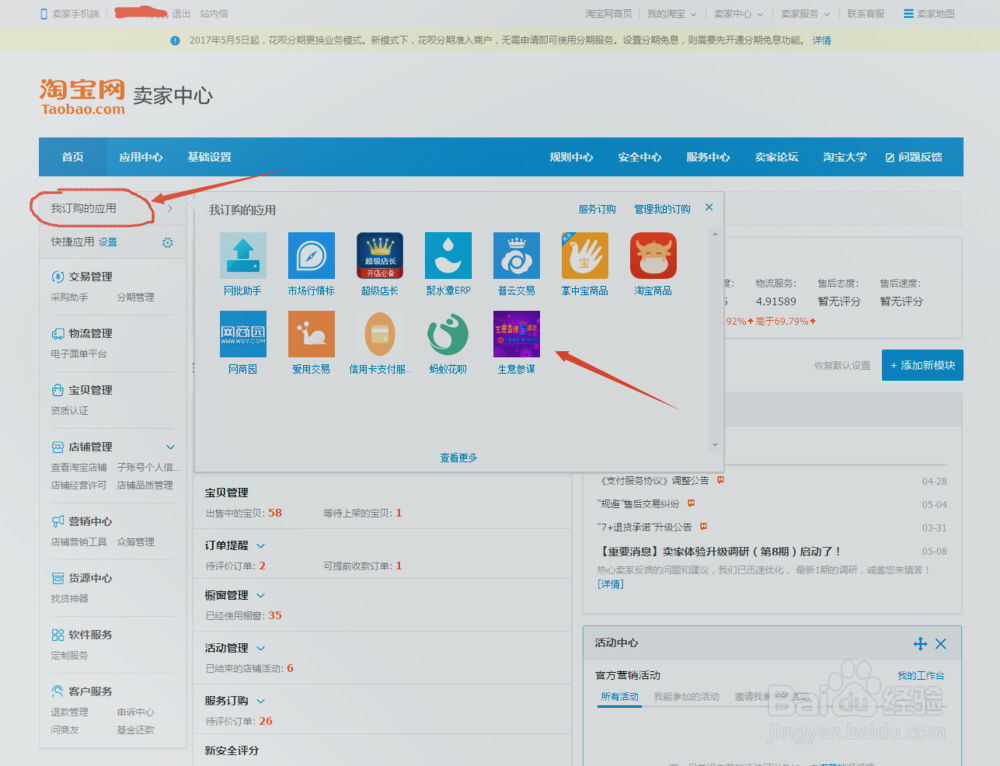Click the move icon in 活动中心 panel
The image size is (1000, 766).
click(920, 644)
